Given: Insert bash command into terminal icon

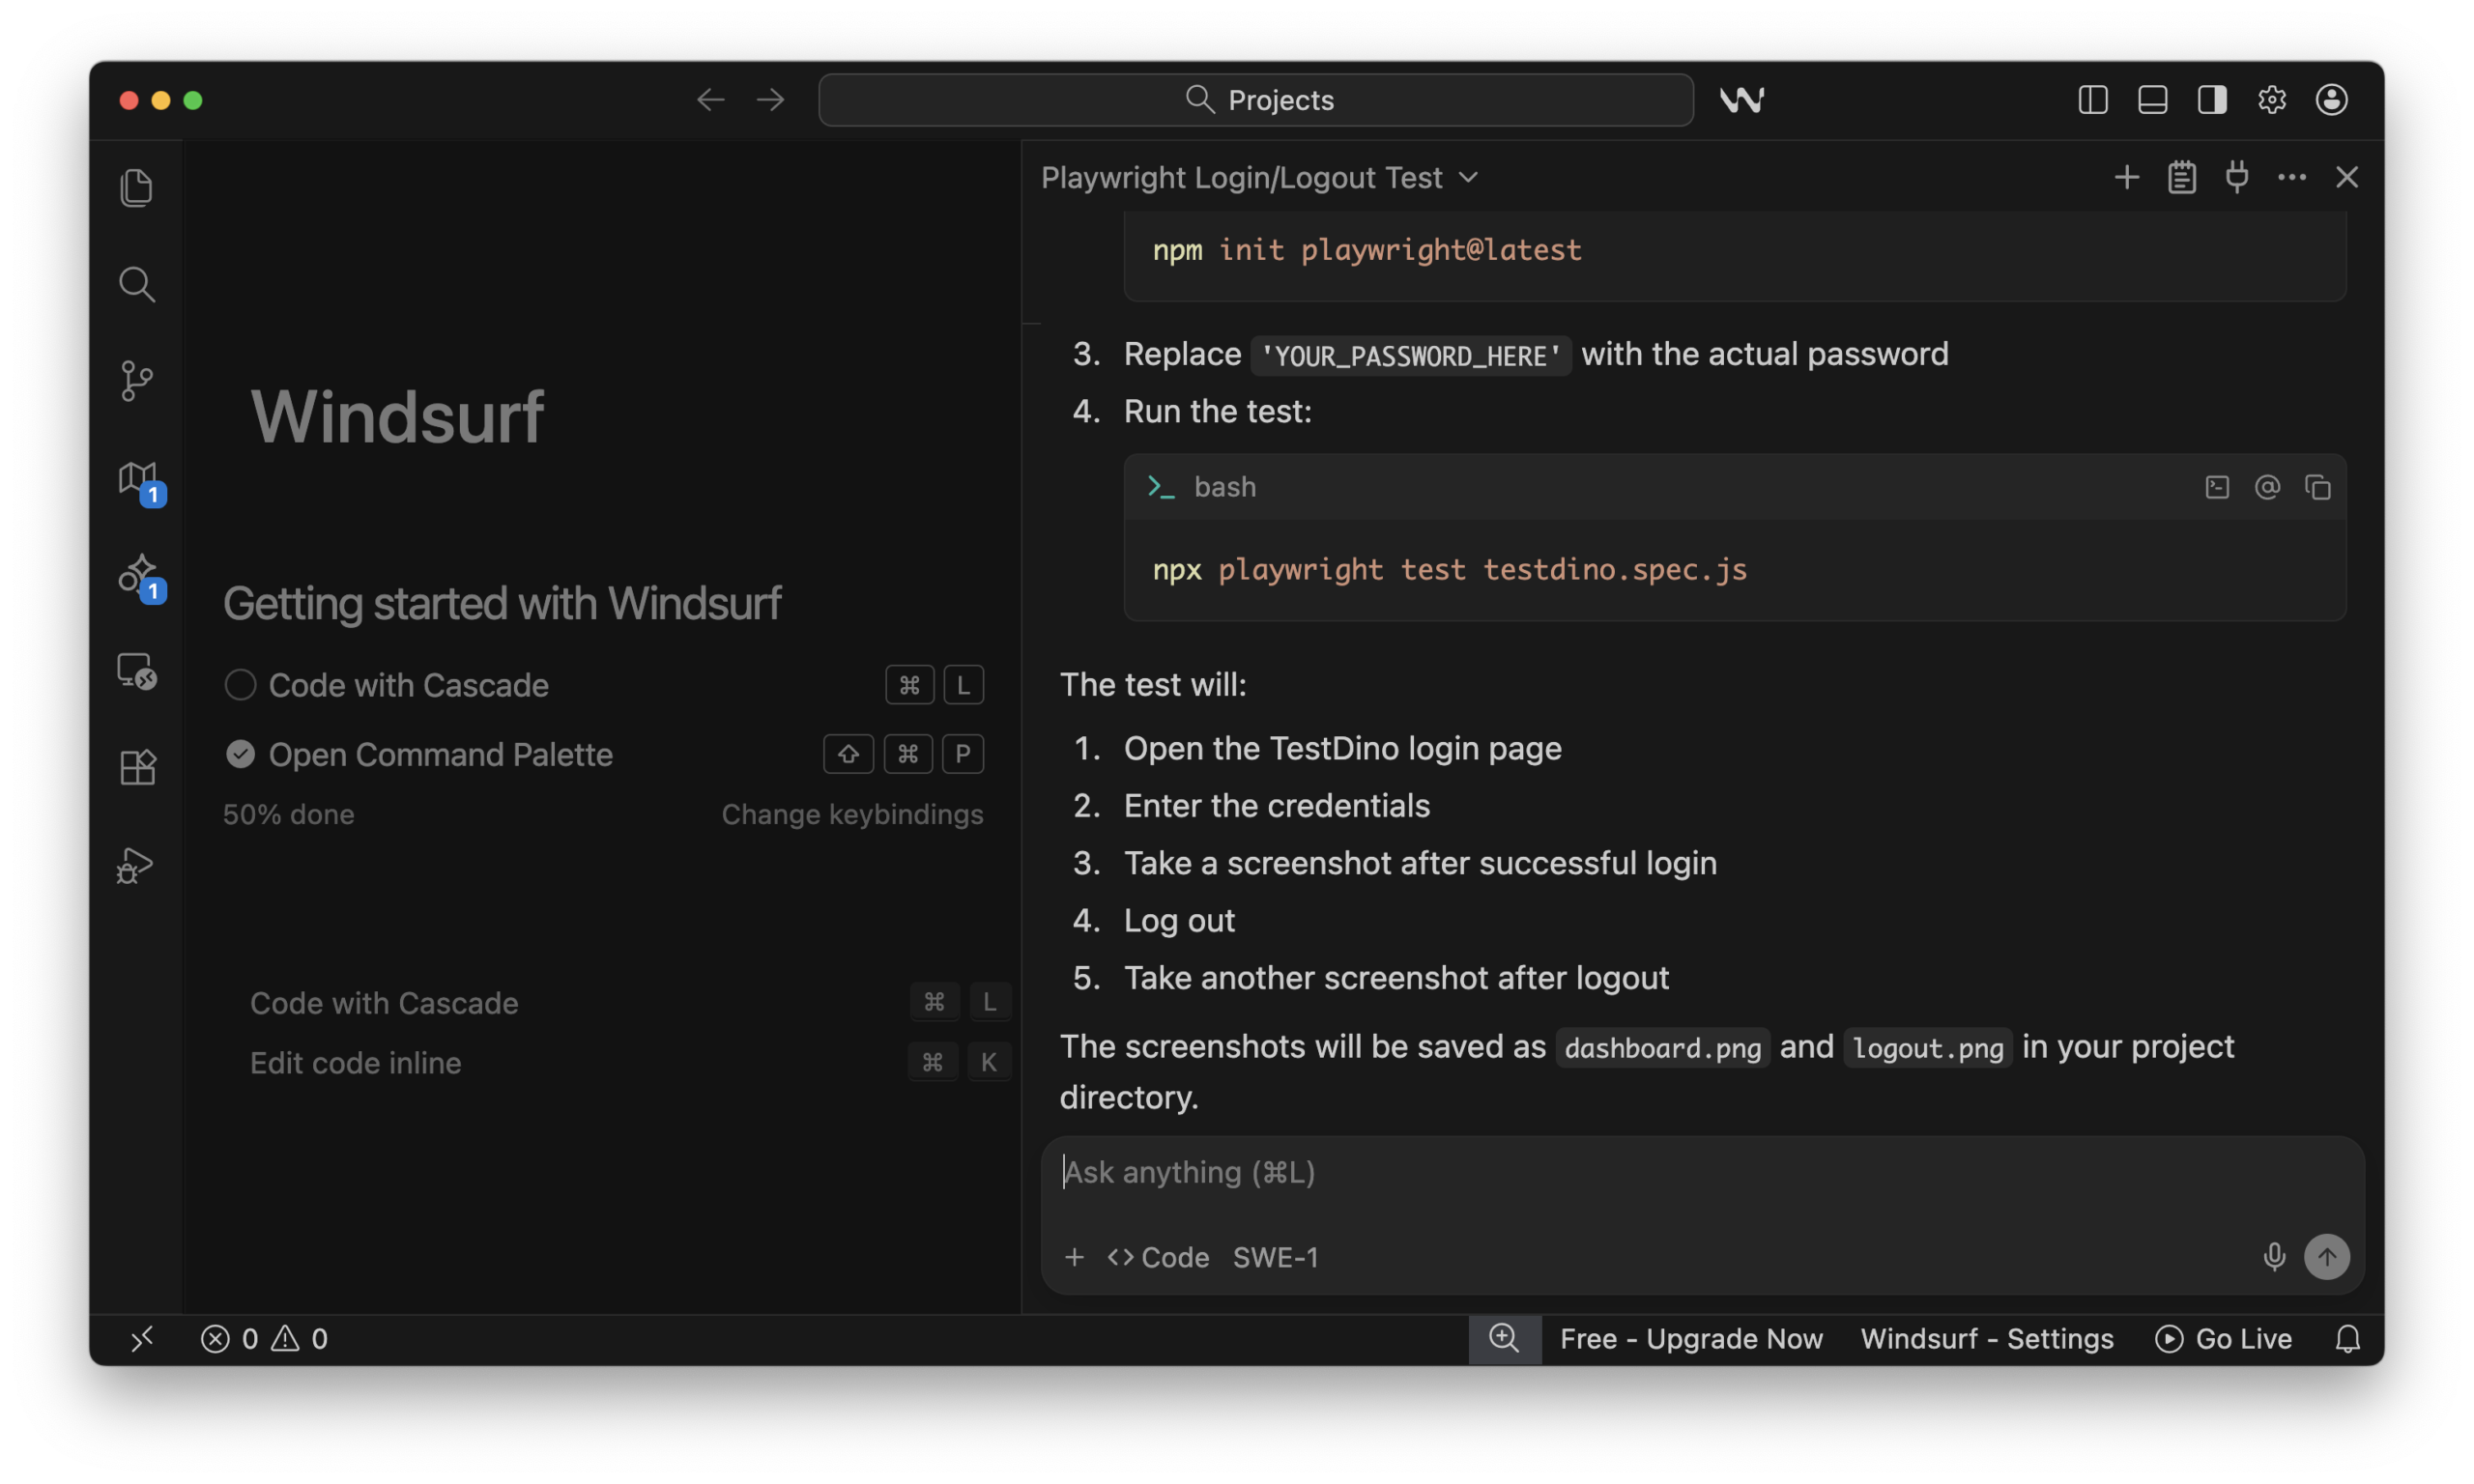Looking at the screenshot, I should tap(2217, 487).
